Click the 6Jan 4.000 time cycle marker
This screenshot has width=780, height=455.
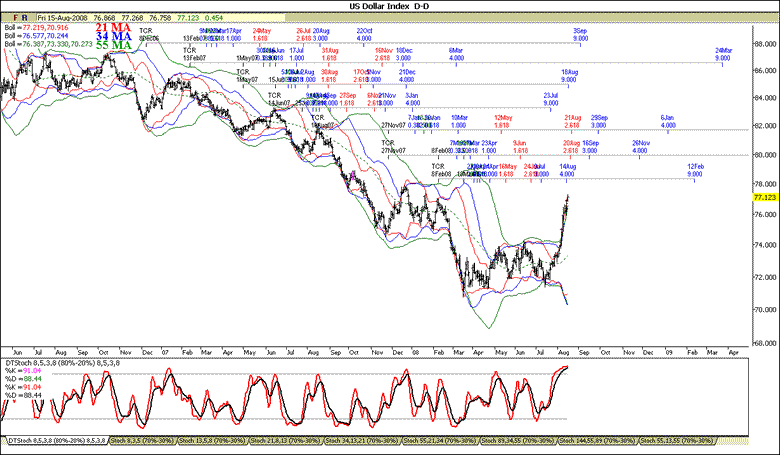(667, 121)
